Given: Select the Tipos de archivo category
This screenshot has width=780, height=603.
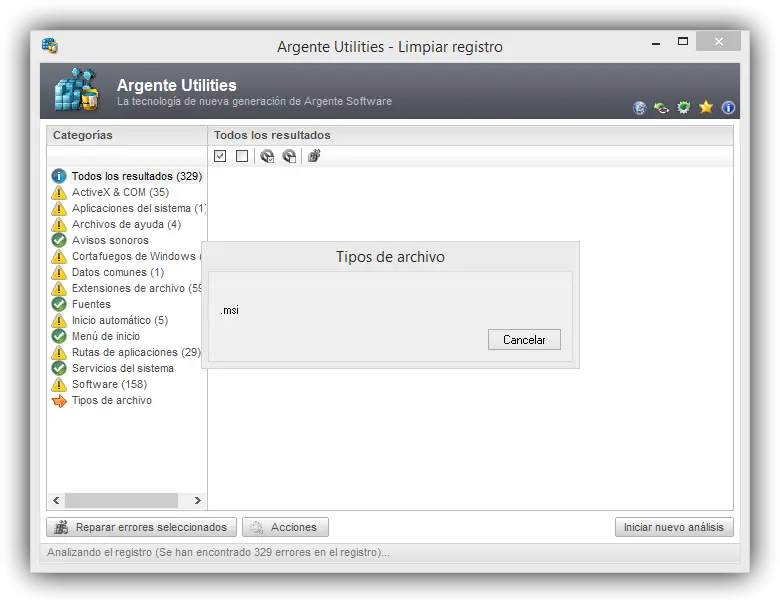Looking at the screenshot, I should [112, 400].
